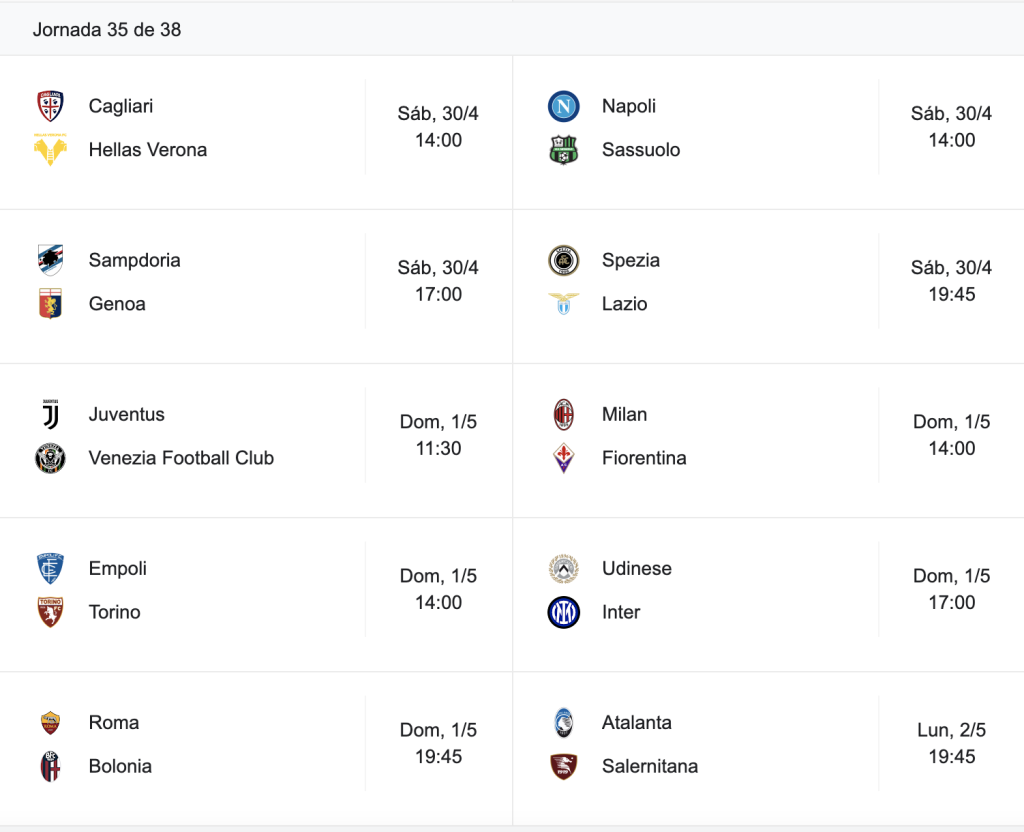Click the Atalanta team logo
This screenshot has height=832, width=1024.
564,722
